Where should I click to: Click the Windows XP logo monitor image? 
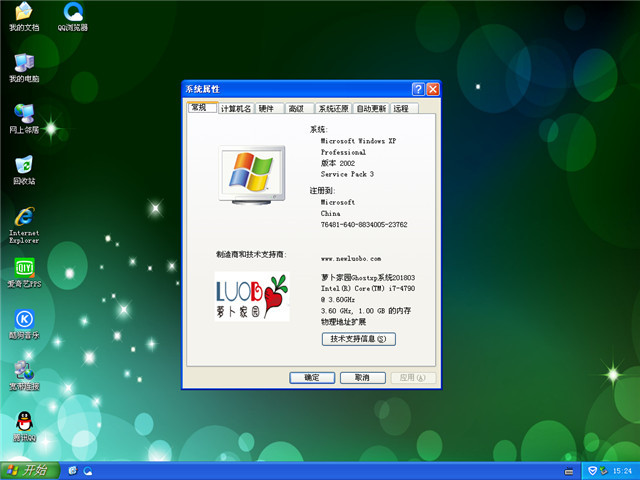point(252,175)
